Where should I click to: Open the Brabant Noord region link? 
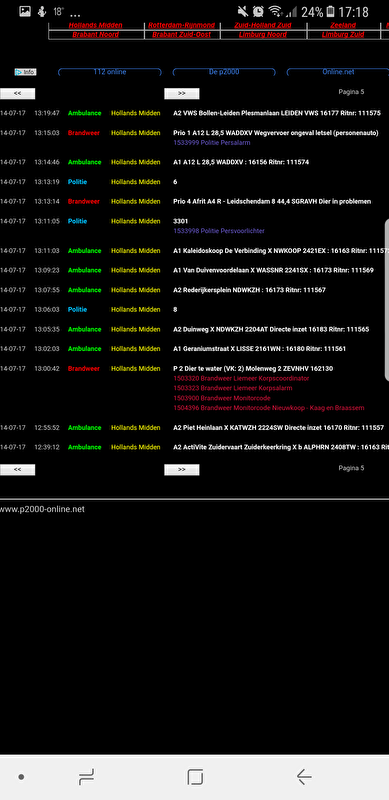coord(95,35)
